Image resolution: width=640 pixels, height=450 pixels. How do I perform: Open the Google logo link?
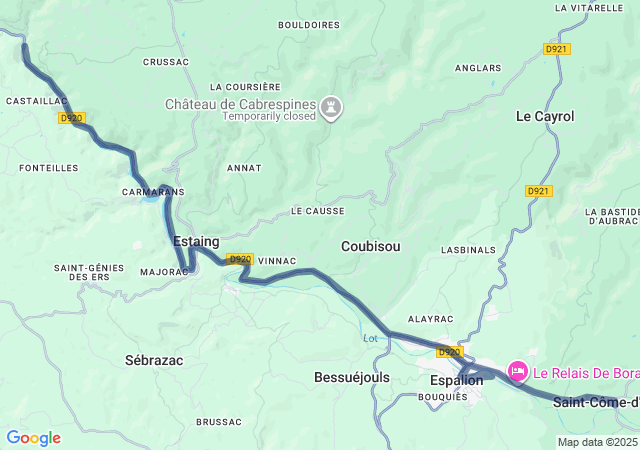tap(33, 438)
